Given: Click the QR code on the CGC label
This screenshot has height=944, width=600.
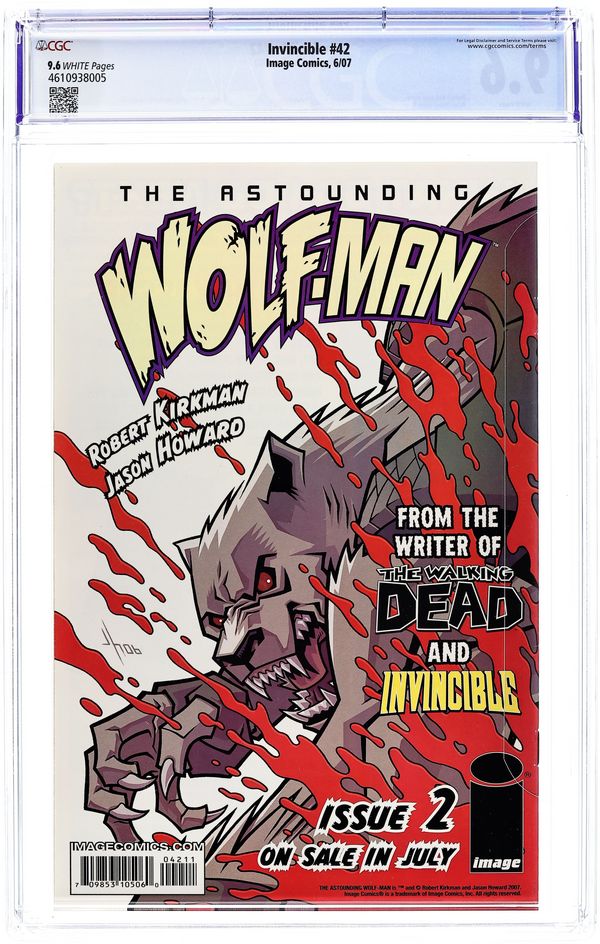Looking at the screenshot, I should pos(63,100).
